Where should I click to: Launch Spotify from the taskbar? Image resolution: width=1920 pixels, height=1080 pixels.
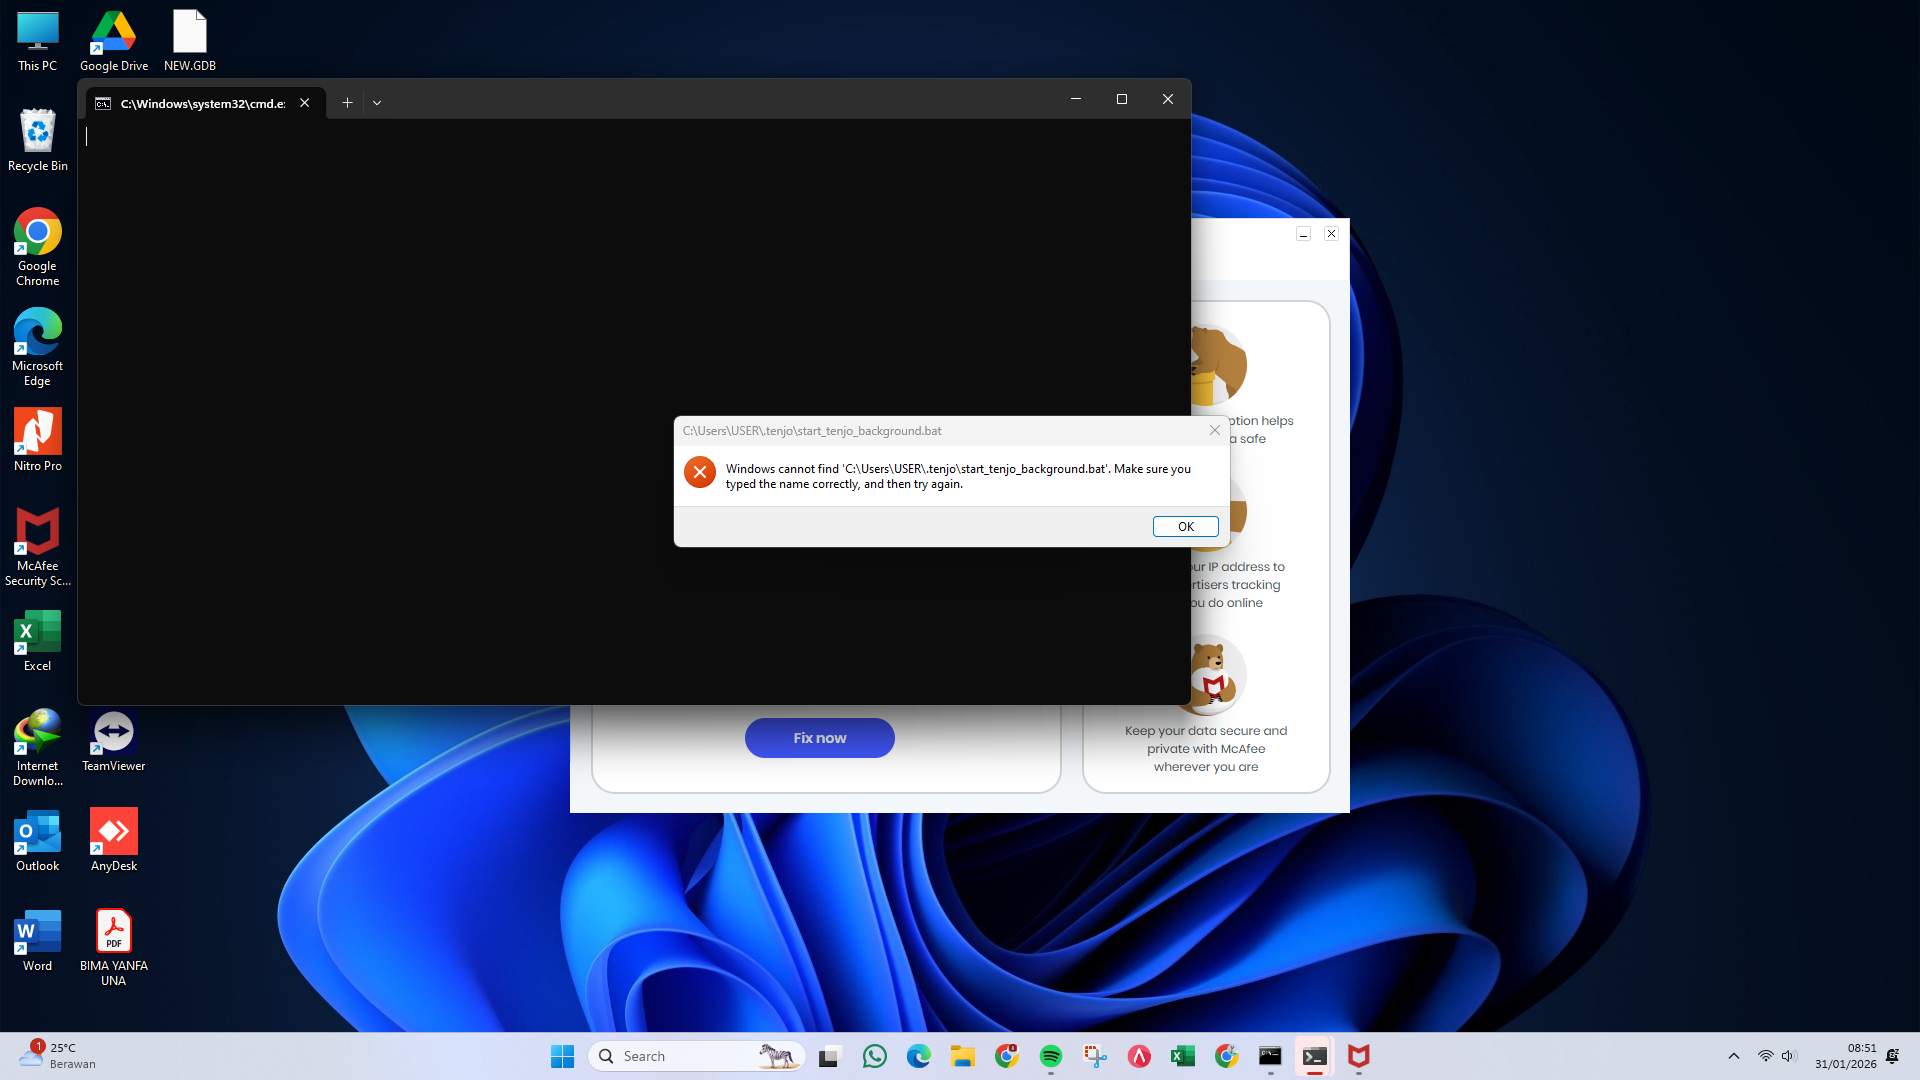coord(1050,1057)
